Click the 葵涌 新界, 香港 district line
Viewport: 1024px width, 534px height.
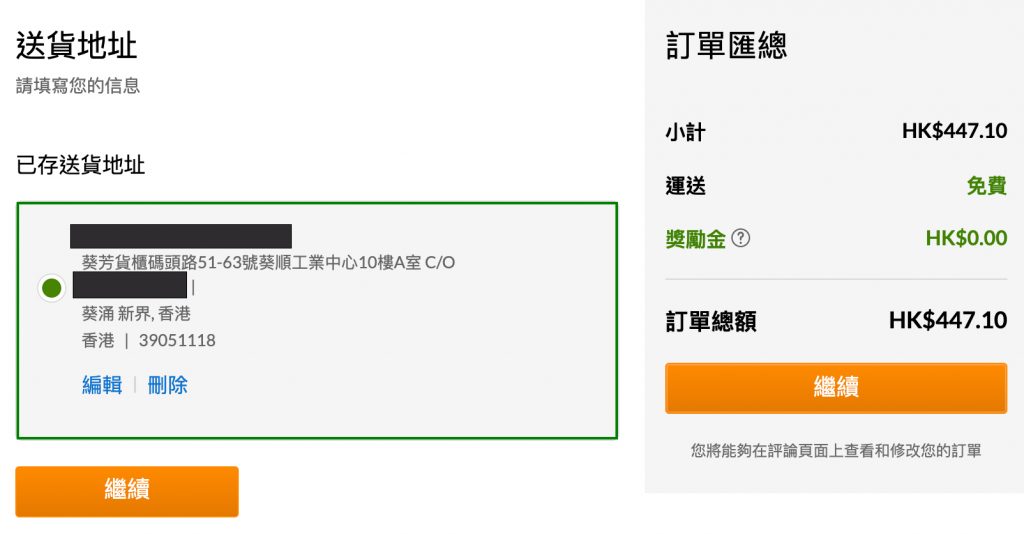pos(136,314)
